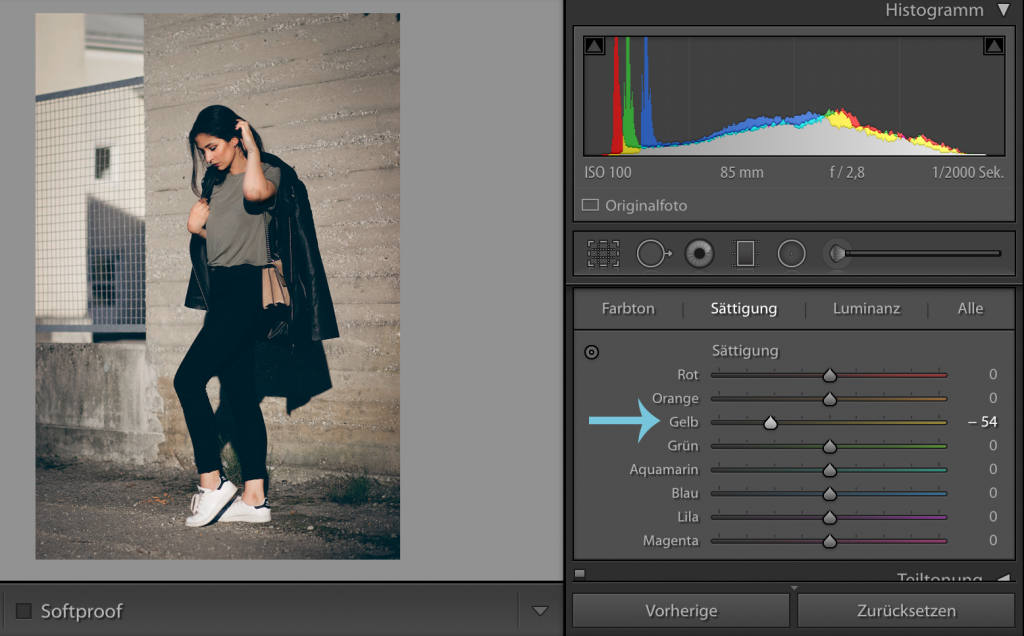Open the toolbar options dropdown arrow
The height and width of the screenshot is (636, 1024).
(x=540, y=611)
